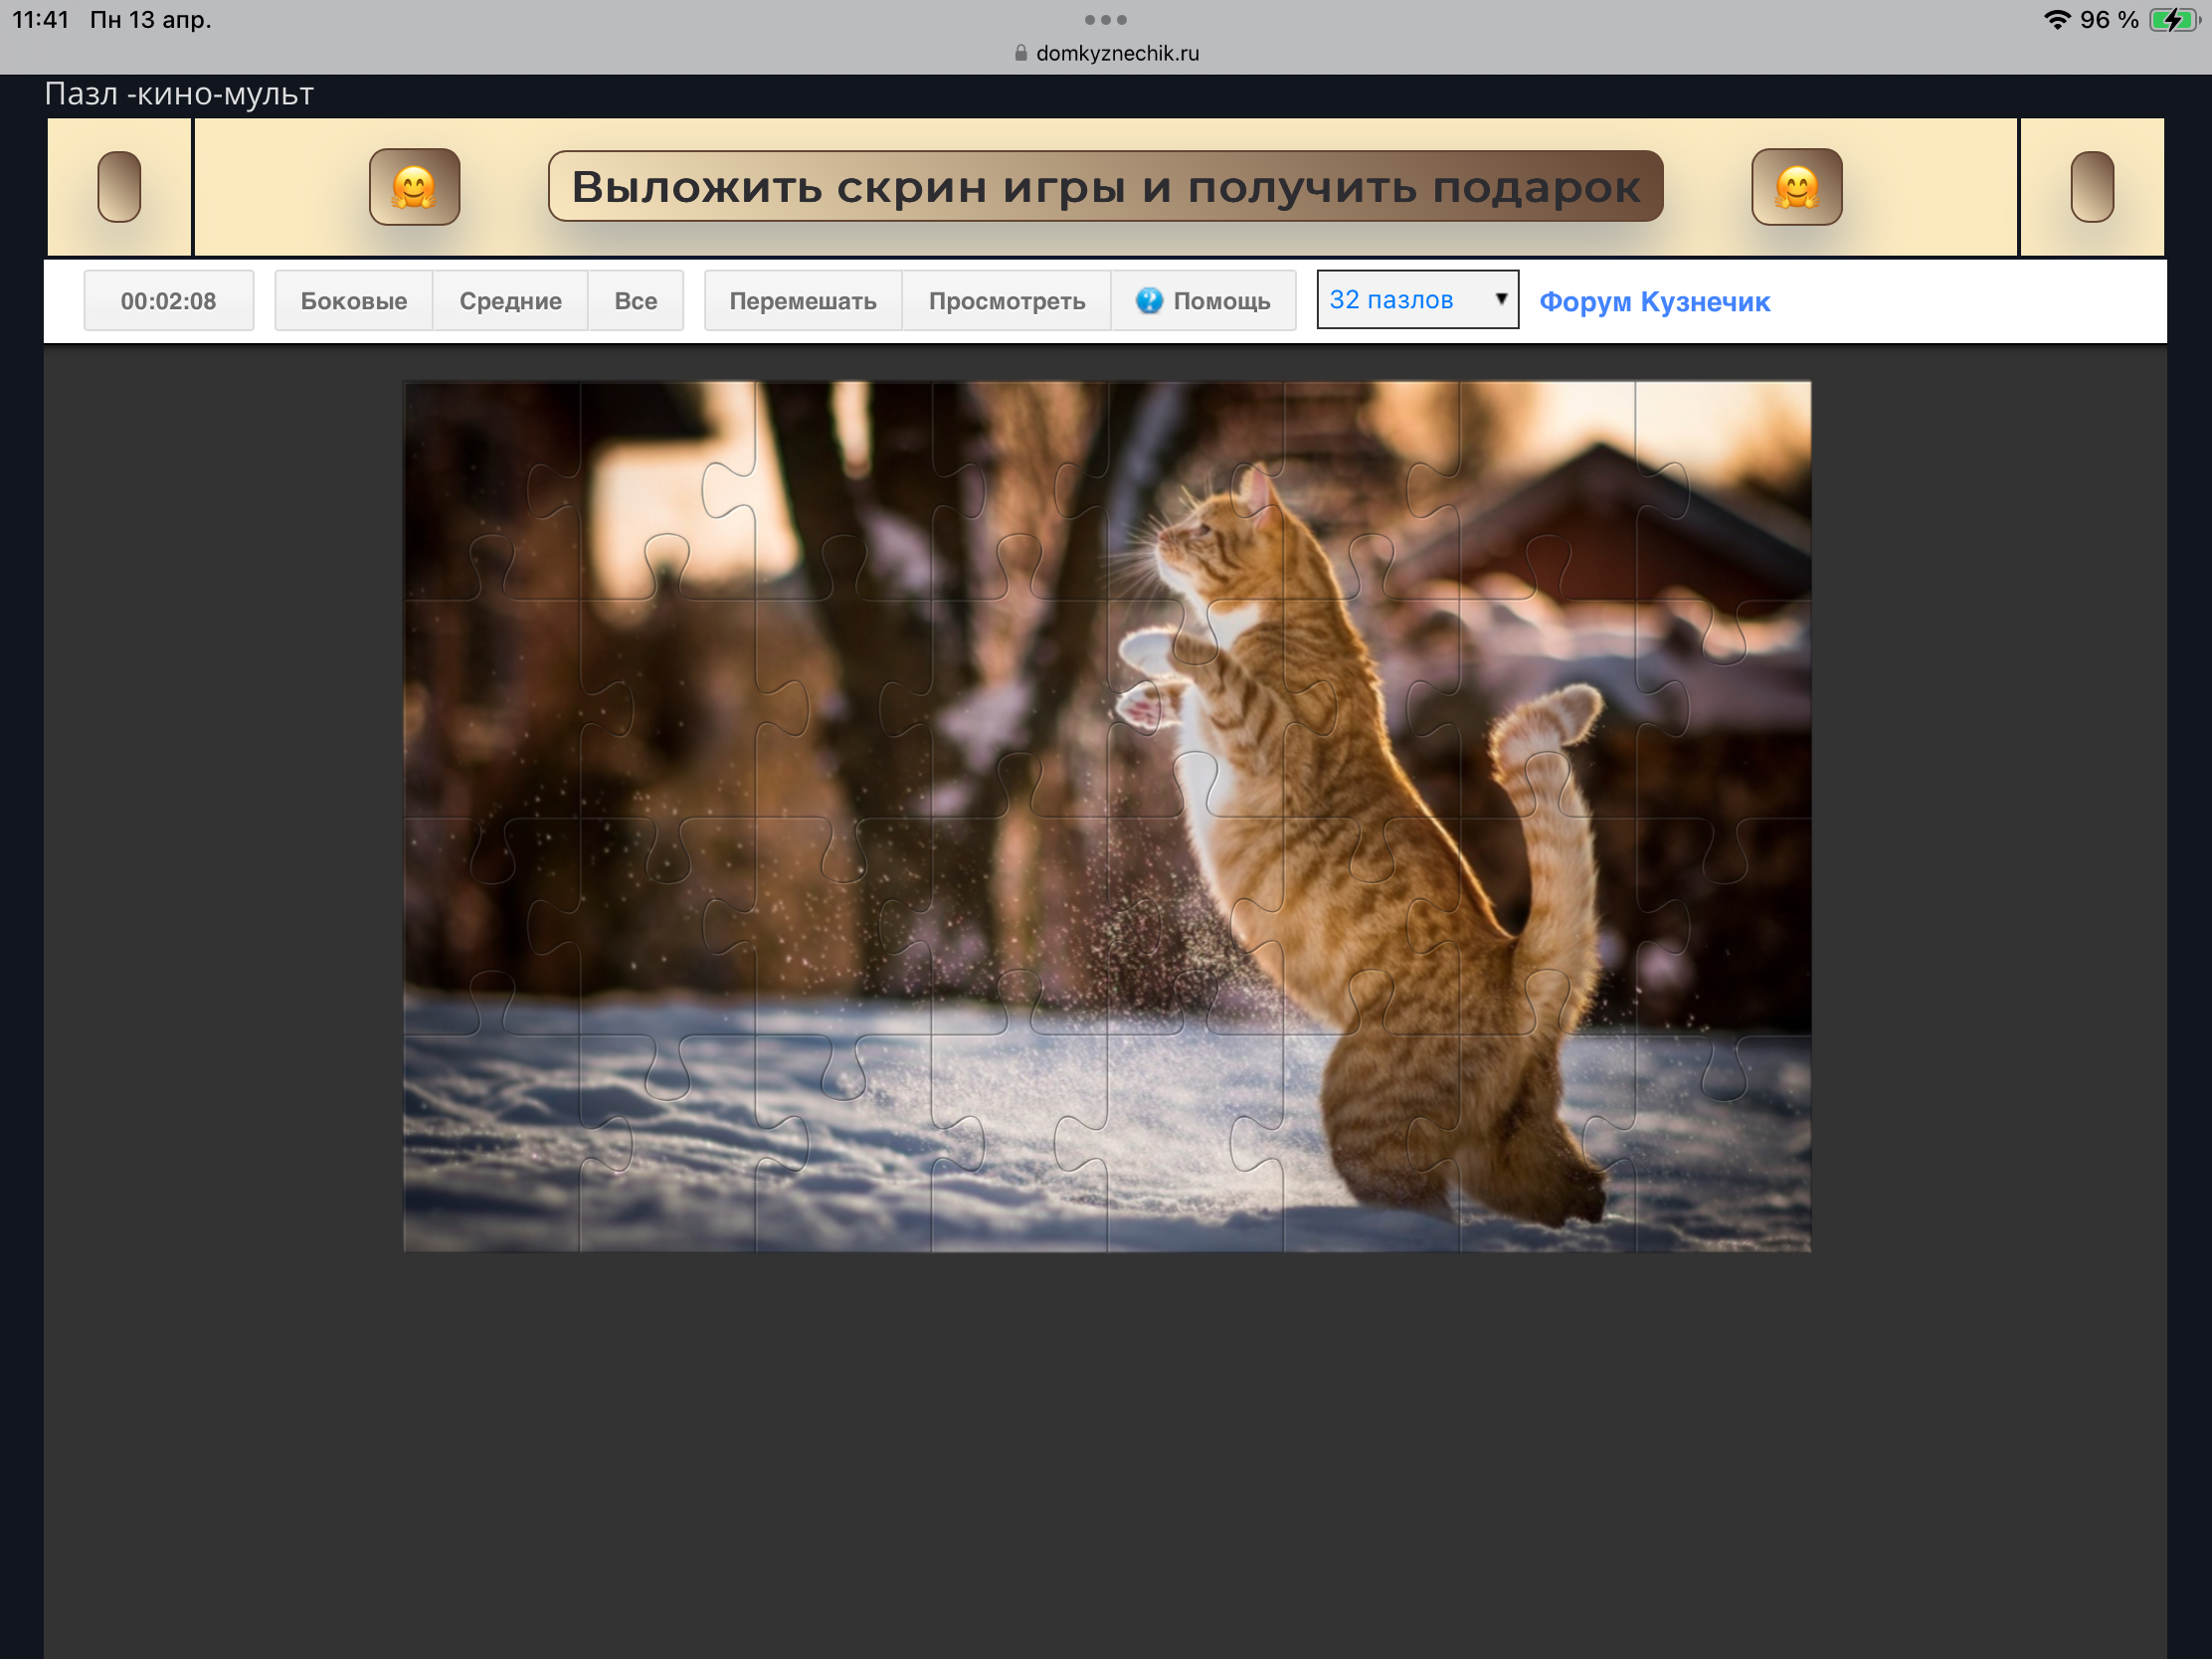Click the 00:02:08 timer display
The image size is (2212, 1659).
click(168, 300)
